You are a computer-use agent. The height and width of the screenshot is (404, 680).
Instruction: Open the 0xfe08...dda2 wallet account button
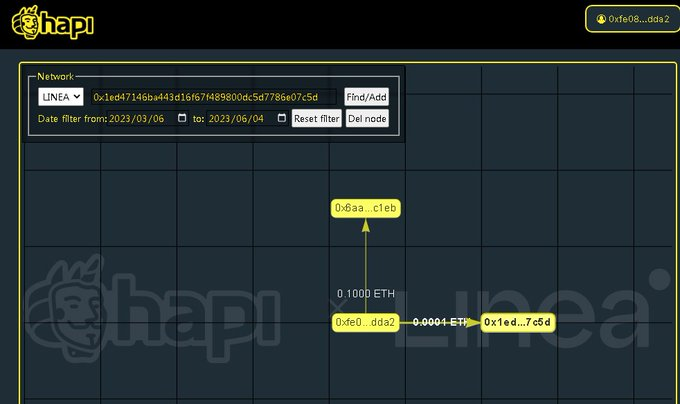(x=633, y=19)
